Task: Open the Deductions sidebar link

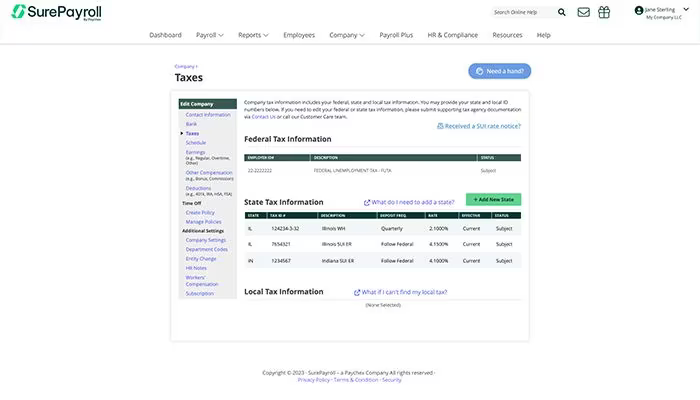Action: pyautogui.click(x=198, y=188)
